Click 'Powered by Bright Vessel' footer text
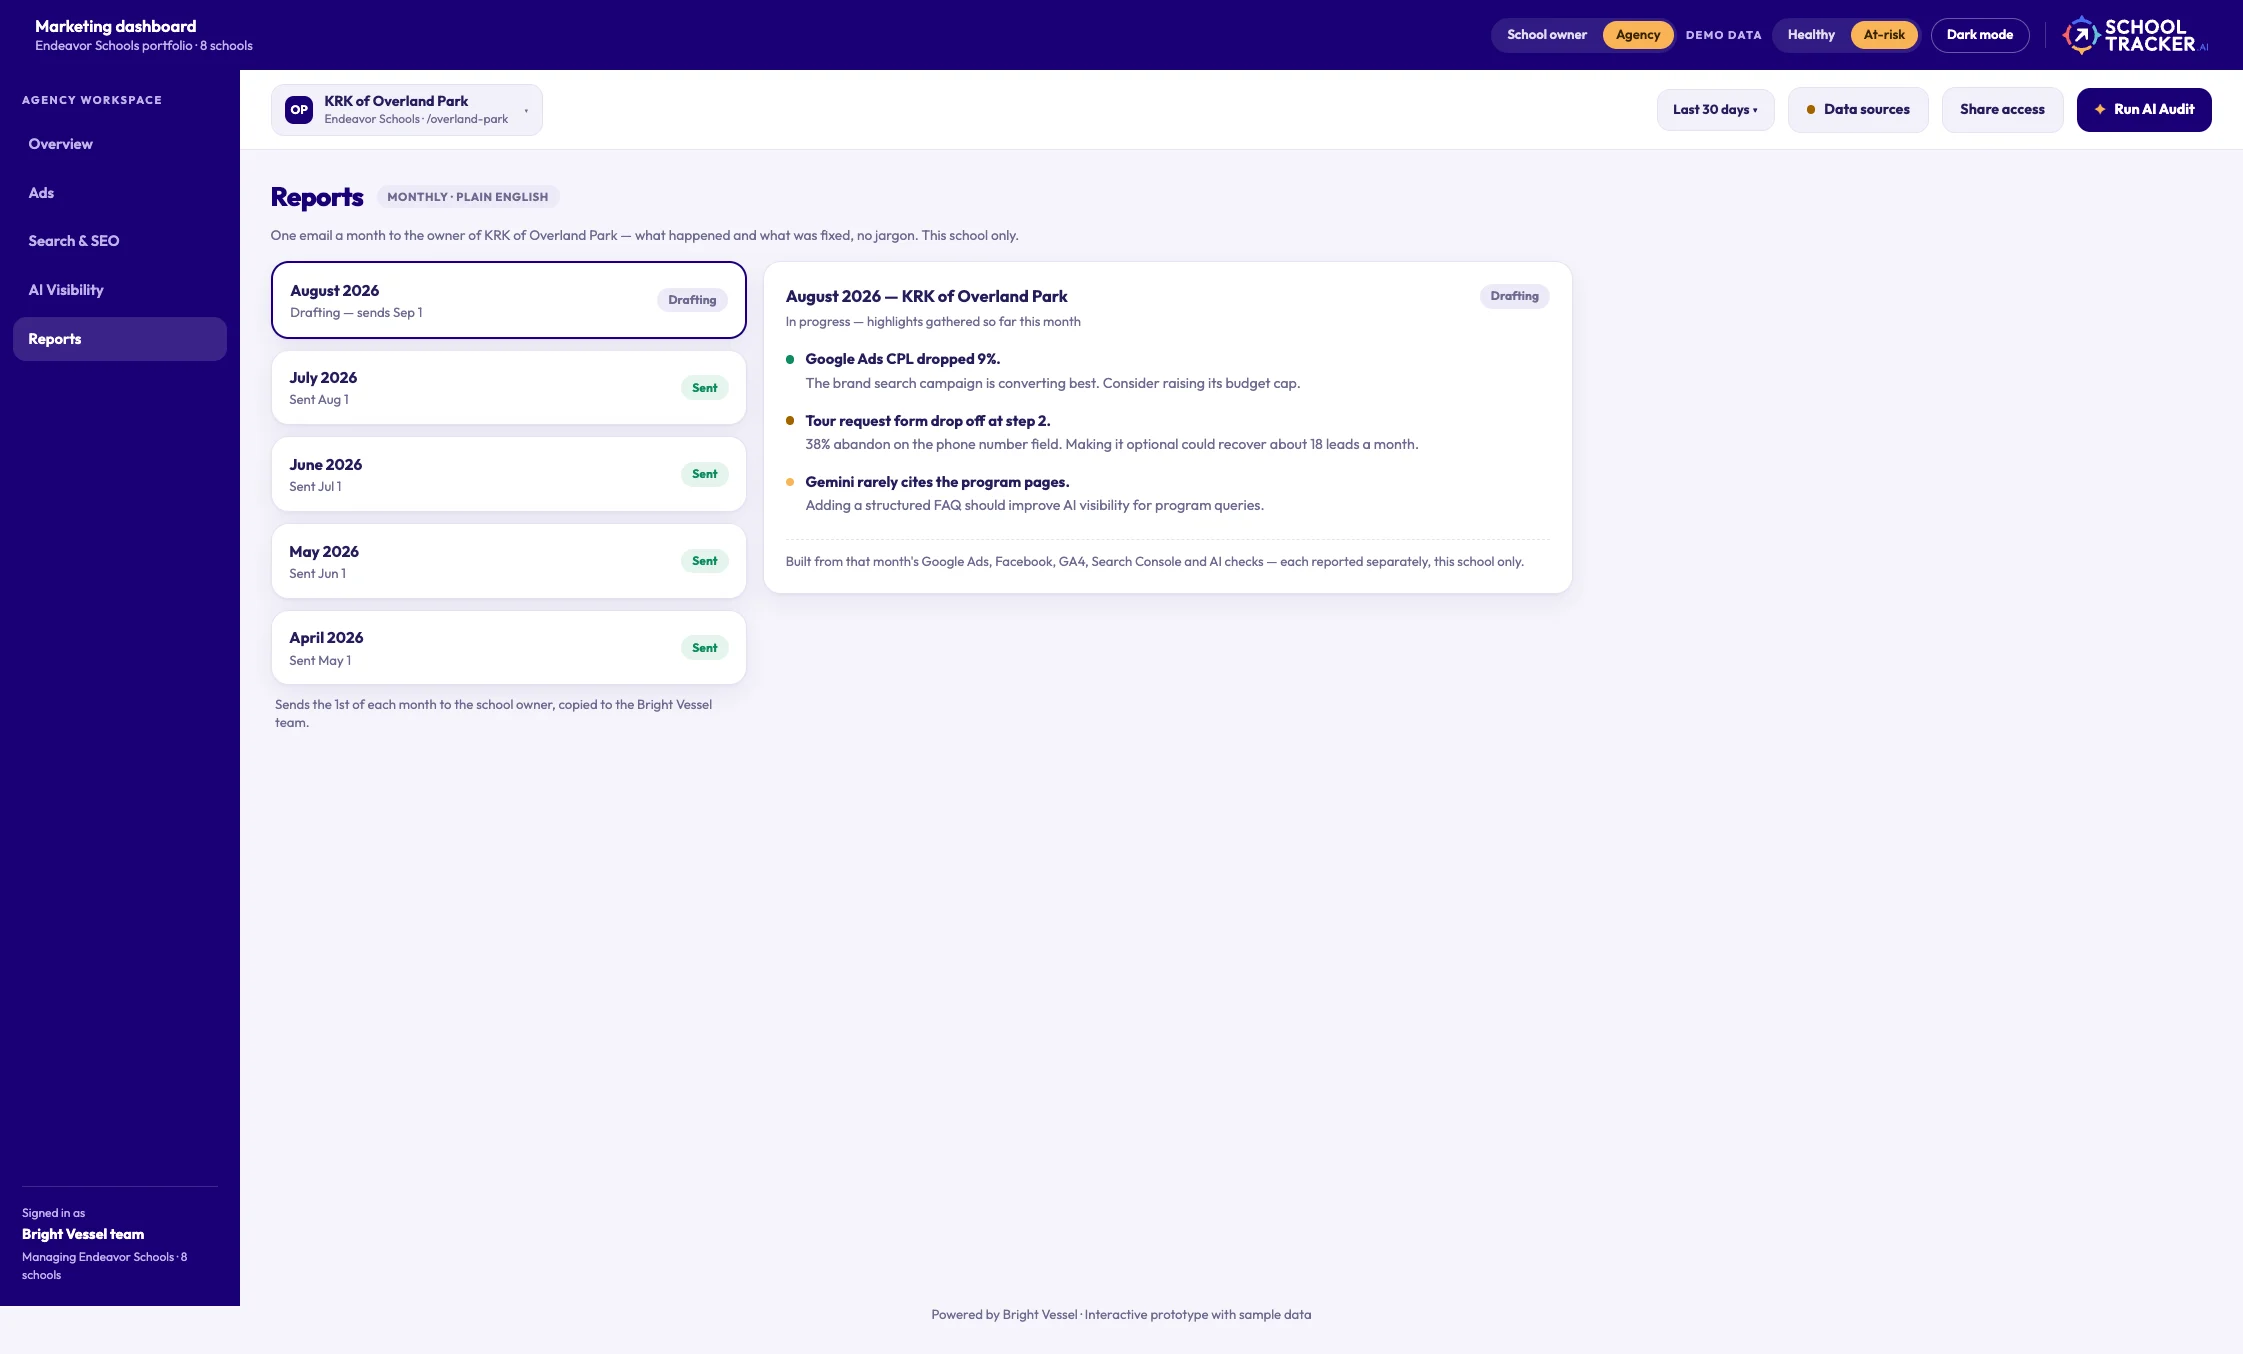2243x1354 pixels. coord(1121,1315)
